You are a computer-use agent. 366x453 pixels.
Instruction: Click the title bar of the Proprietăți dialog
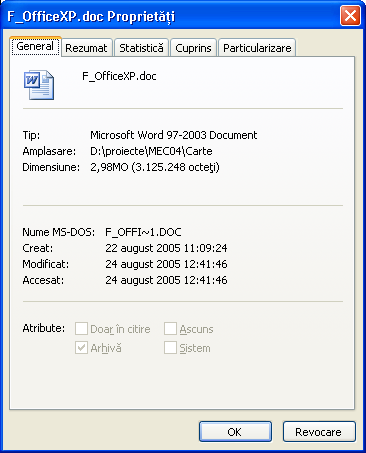170,16
